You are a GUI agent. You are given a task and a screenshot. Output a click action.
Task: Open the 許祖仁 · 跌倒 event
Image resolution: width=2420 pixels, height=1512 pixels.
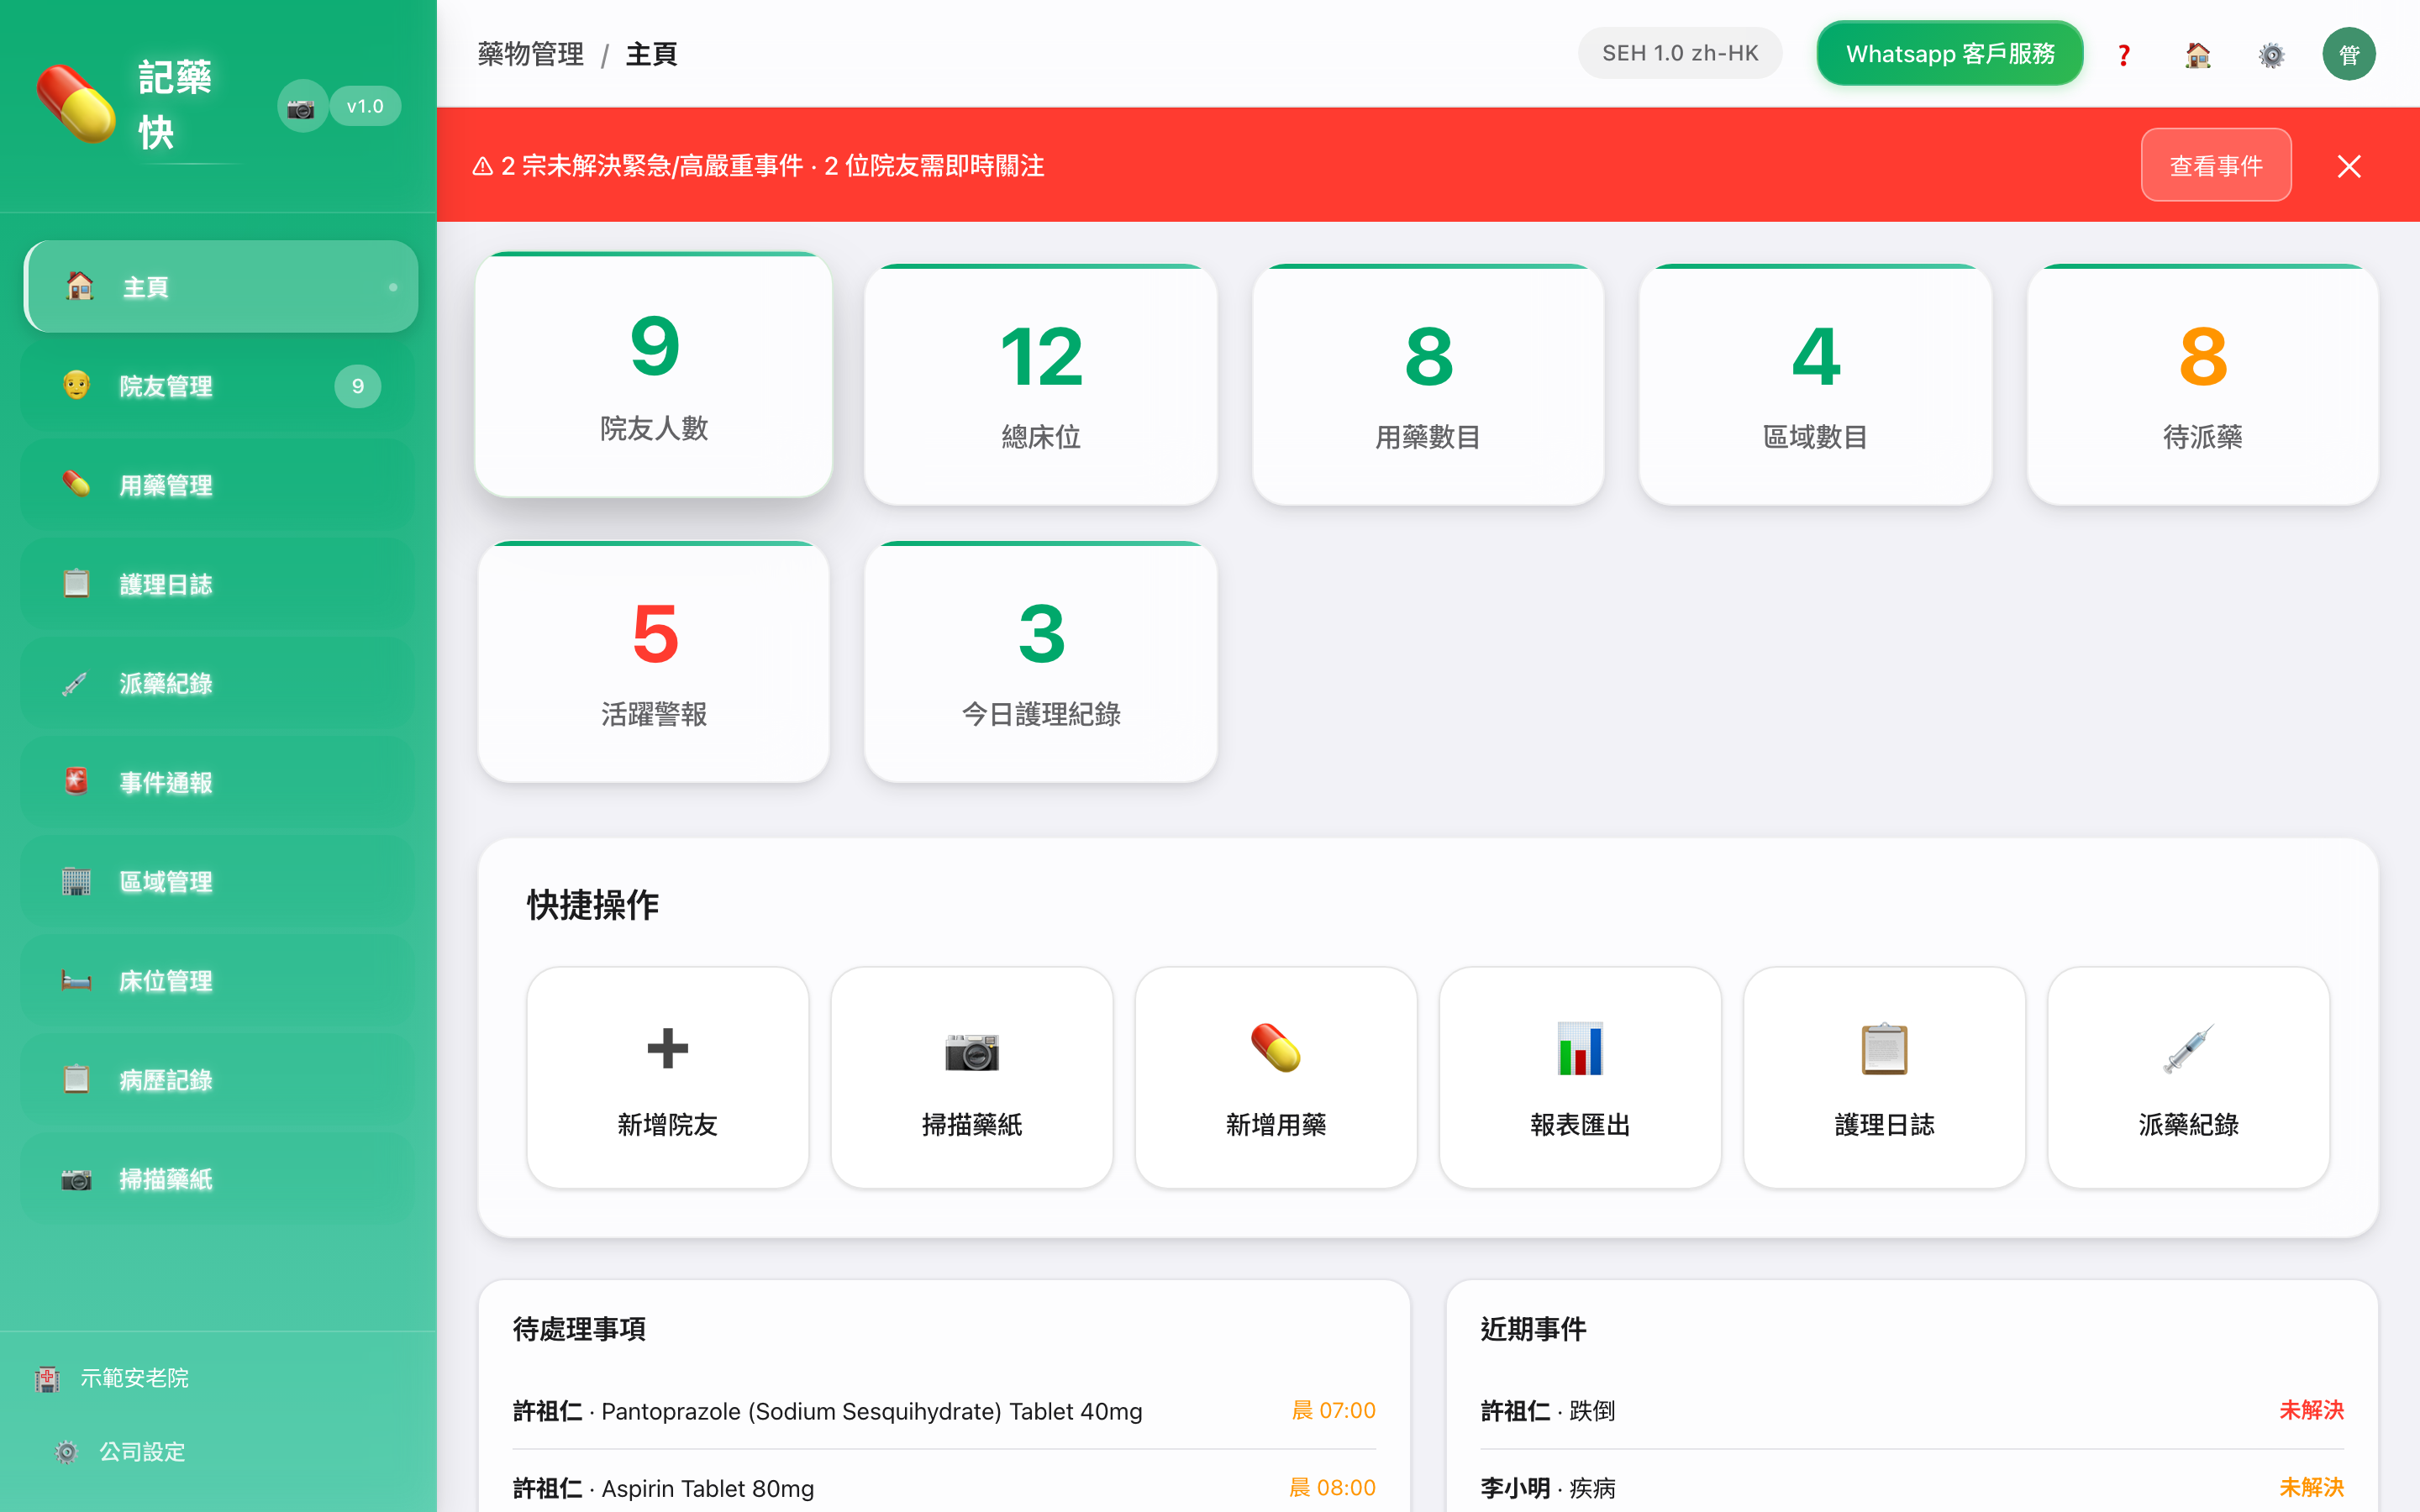(x=1911, y=1411)
